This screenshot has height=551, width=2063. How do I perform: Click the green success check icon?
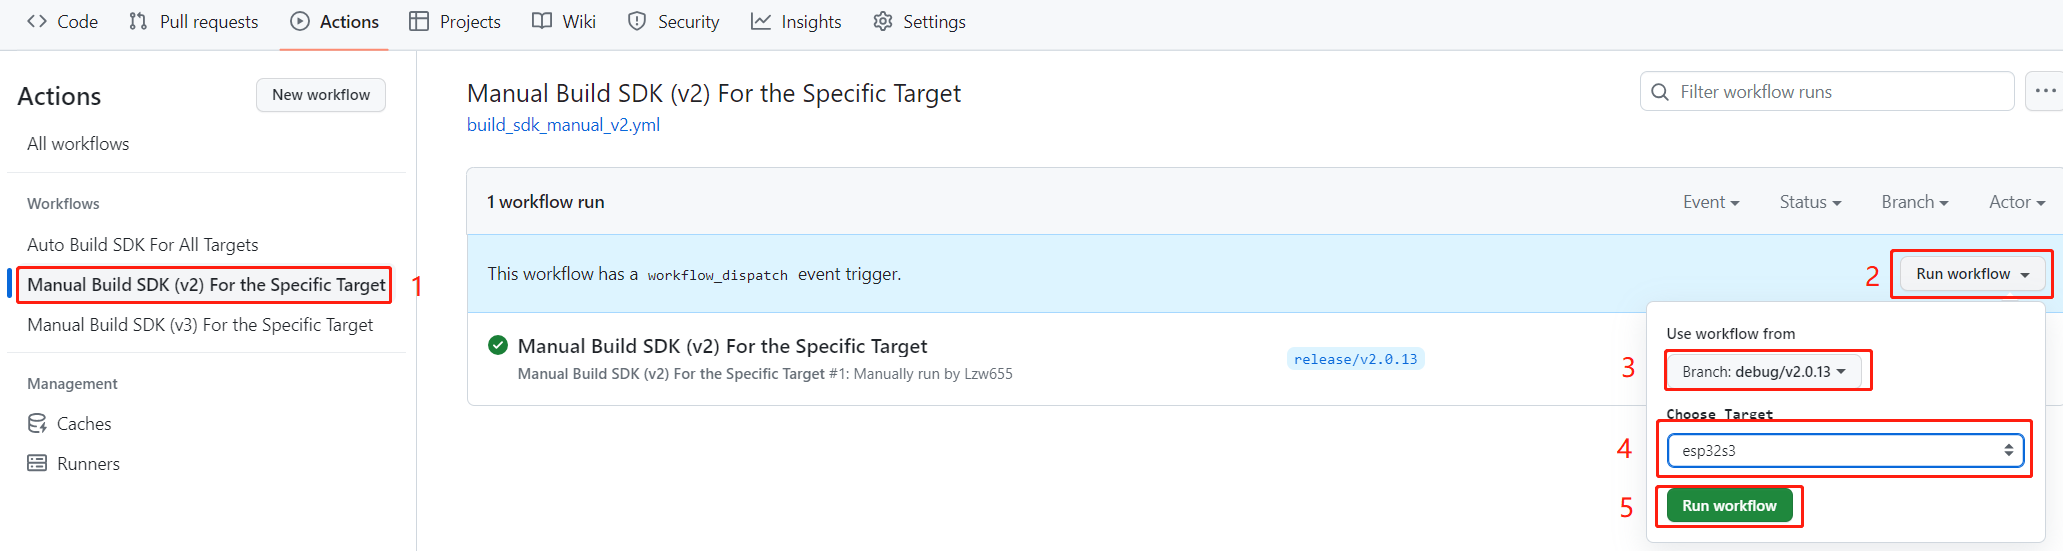[498, 345]
